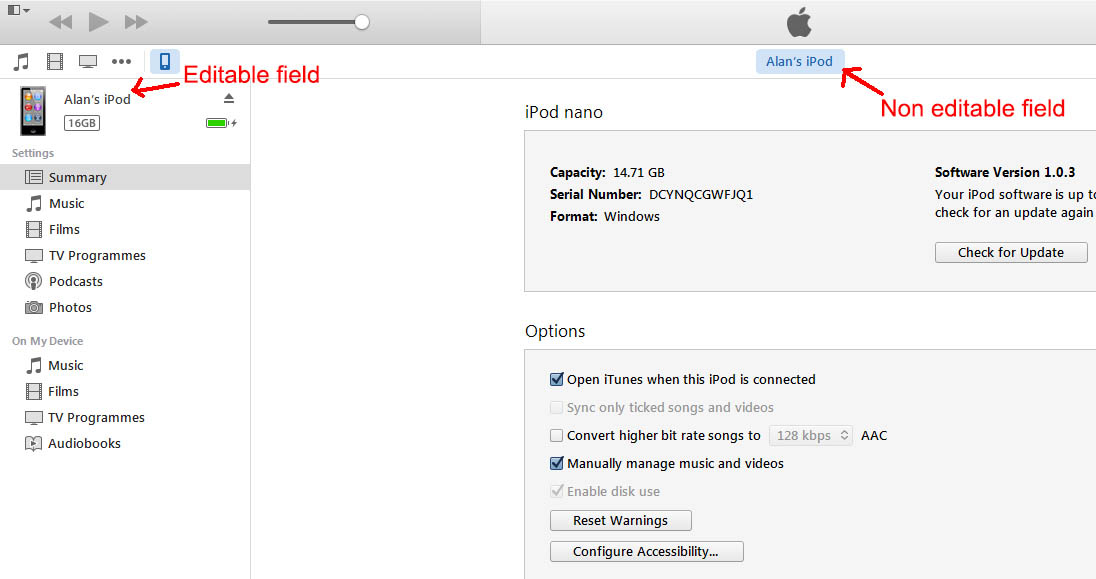
Task: Click the Options section heading
Action: tap(555, 331)
